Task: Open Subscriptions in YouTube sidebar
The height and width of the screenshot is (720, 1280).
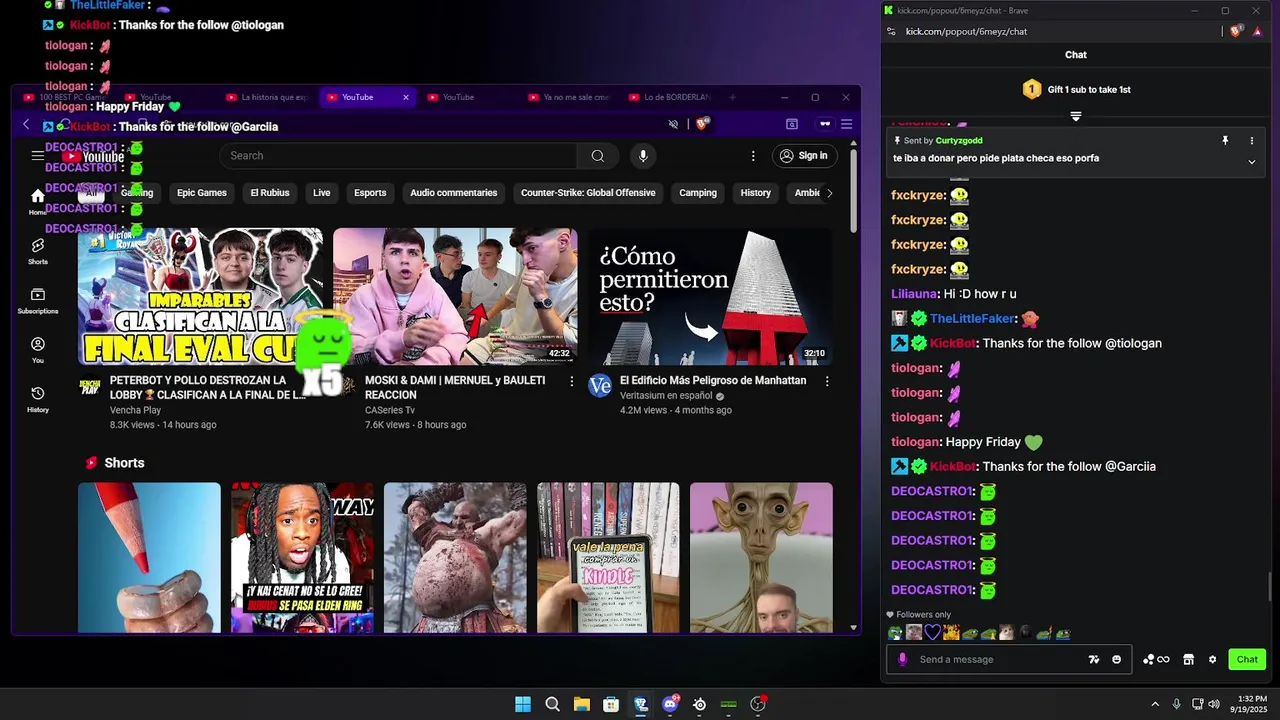Action: 38,301
